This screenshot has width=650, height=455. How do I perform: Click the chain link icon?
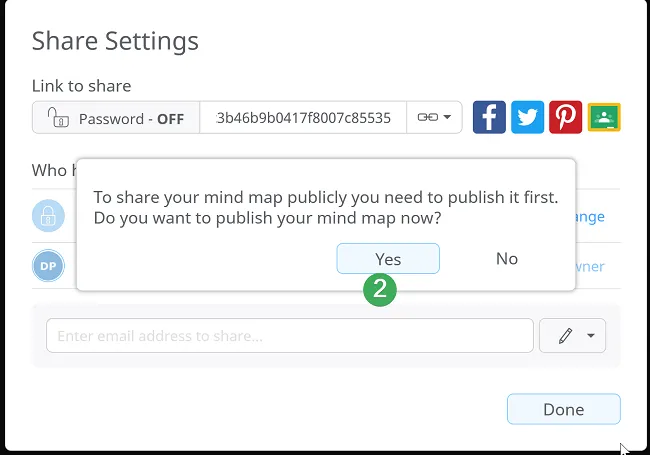coord(426,118)
